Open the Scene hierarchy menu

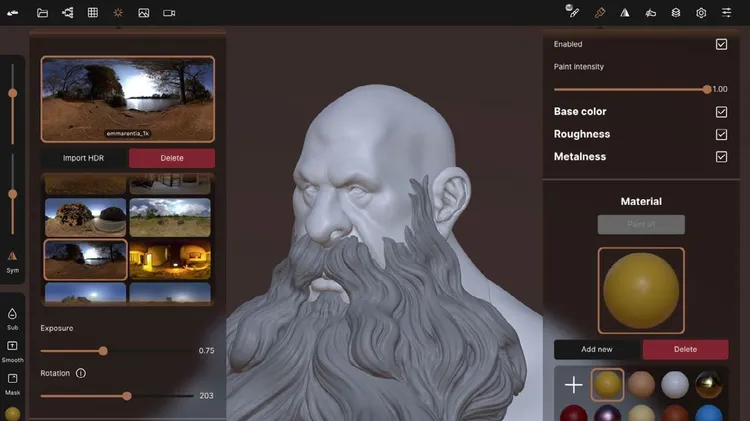[67, 13]
